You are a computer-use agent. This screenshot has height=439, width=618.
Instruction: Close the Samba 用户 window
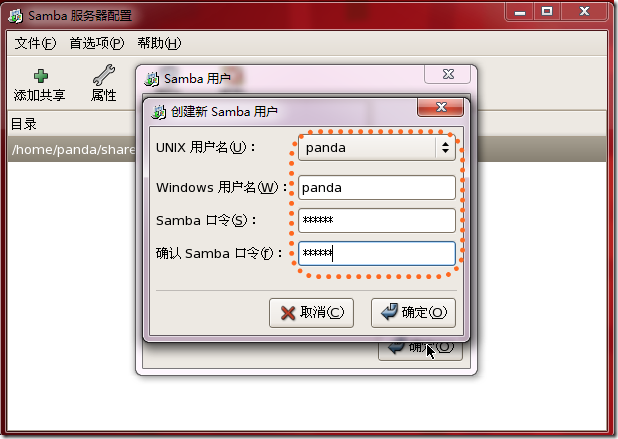tap(448, 74)
